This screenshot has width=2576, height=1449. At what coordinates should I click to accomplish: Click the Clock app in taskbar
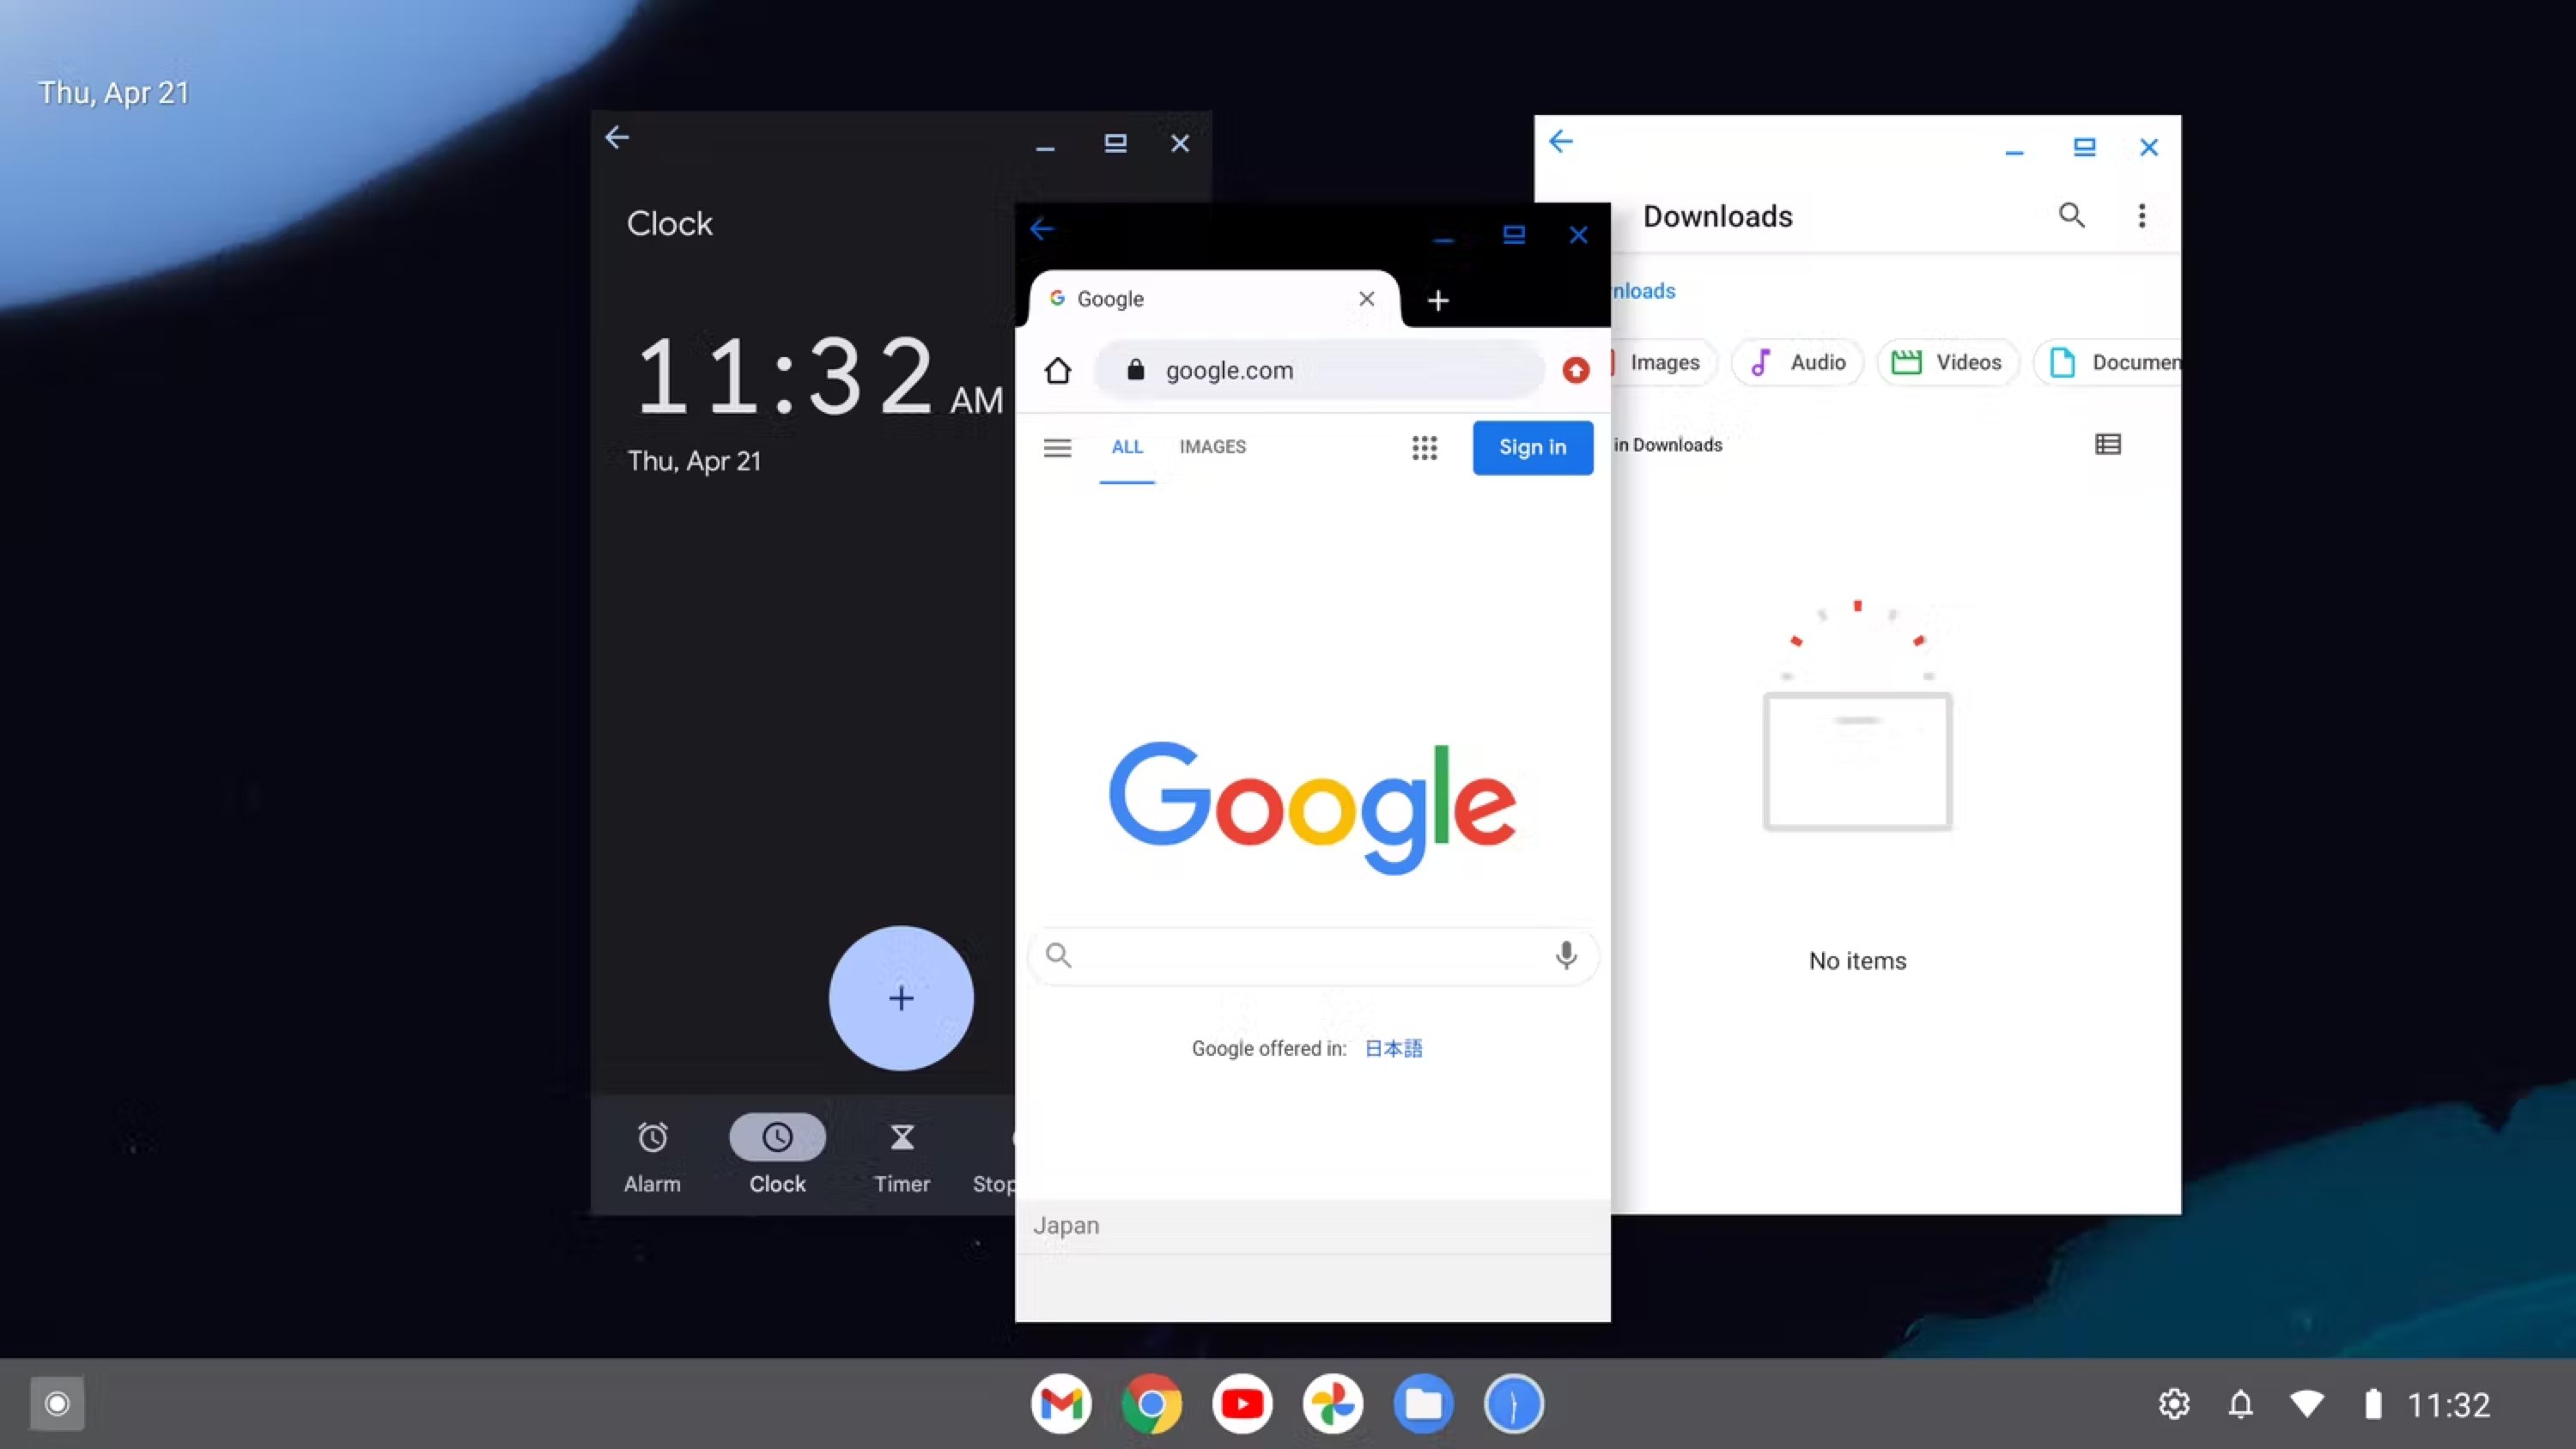click(1513, 1403)
